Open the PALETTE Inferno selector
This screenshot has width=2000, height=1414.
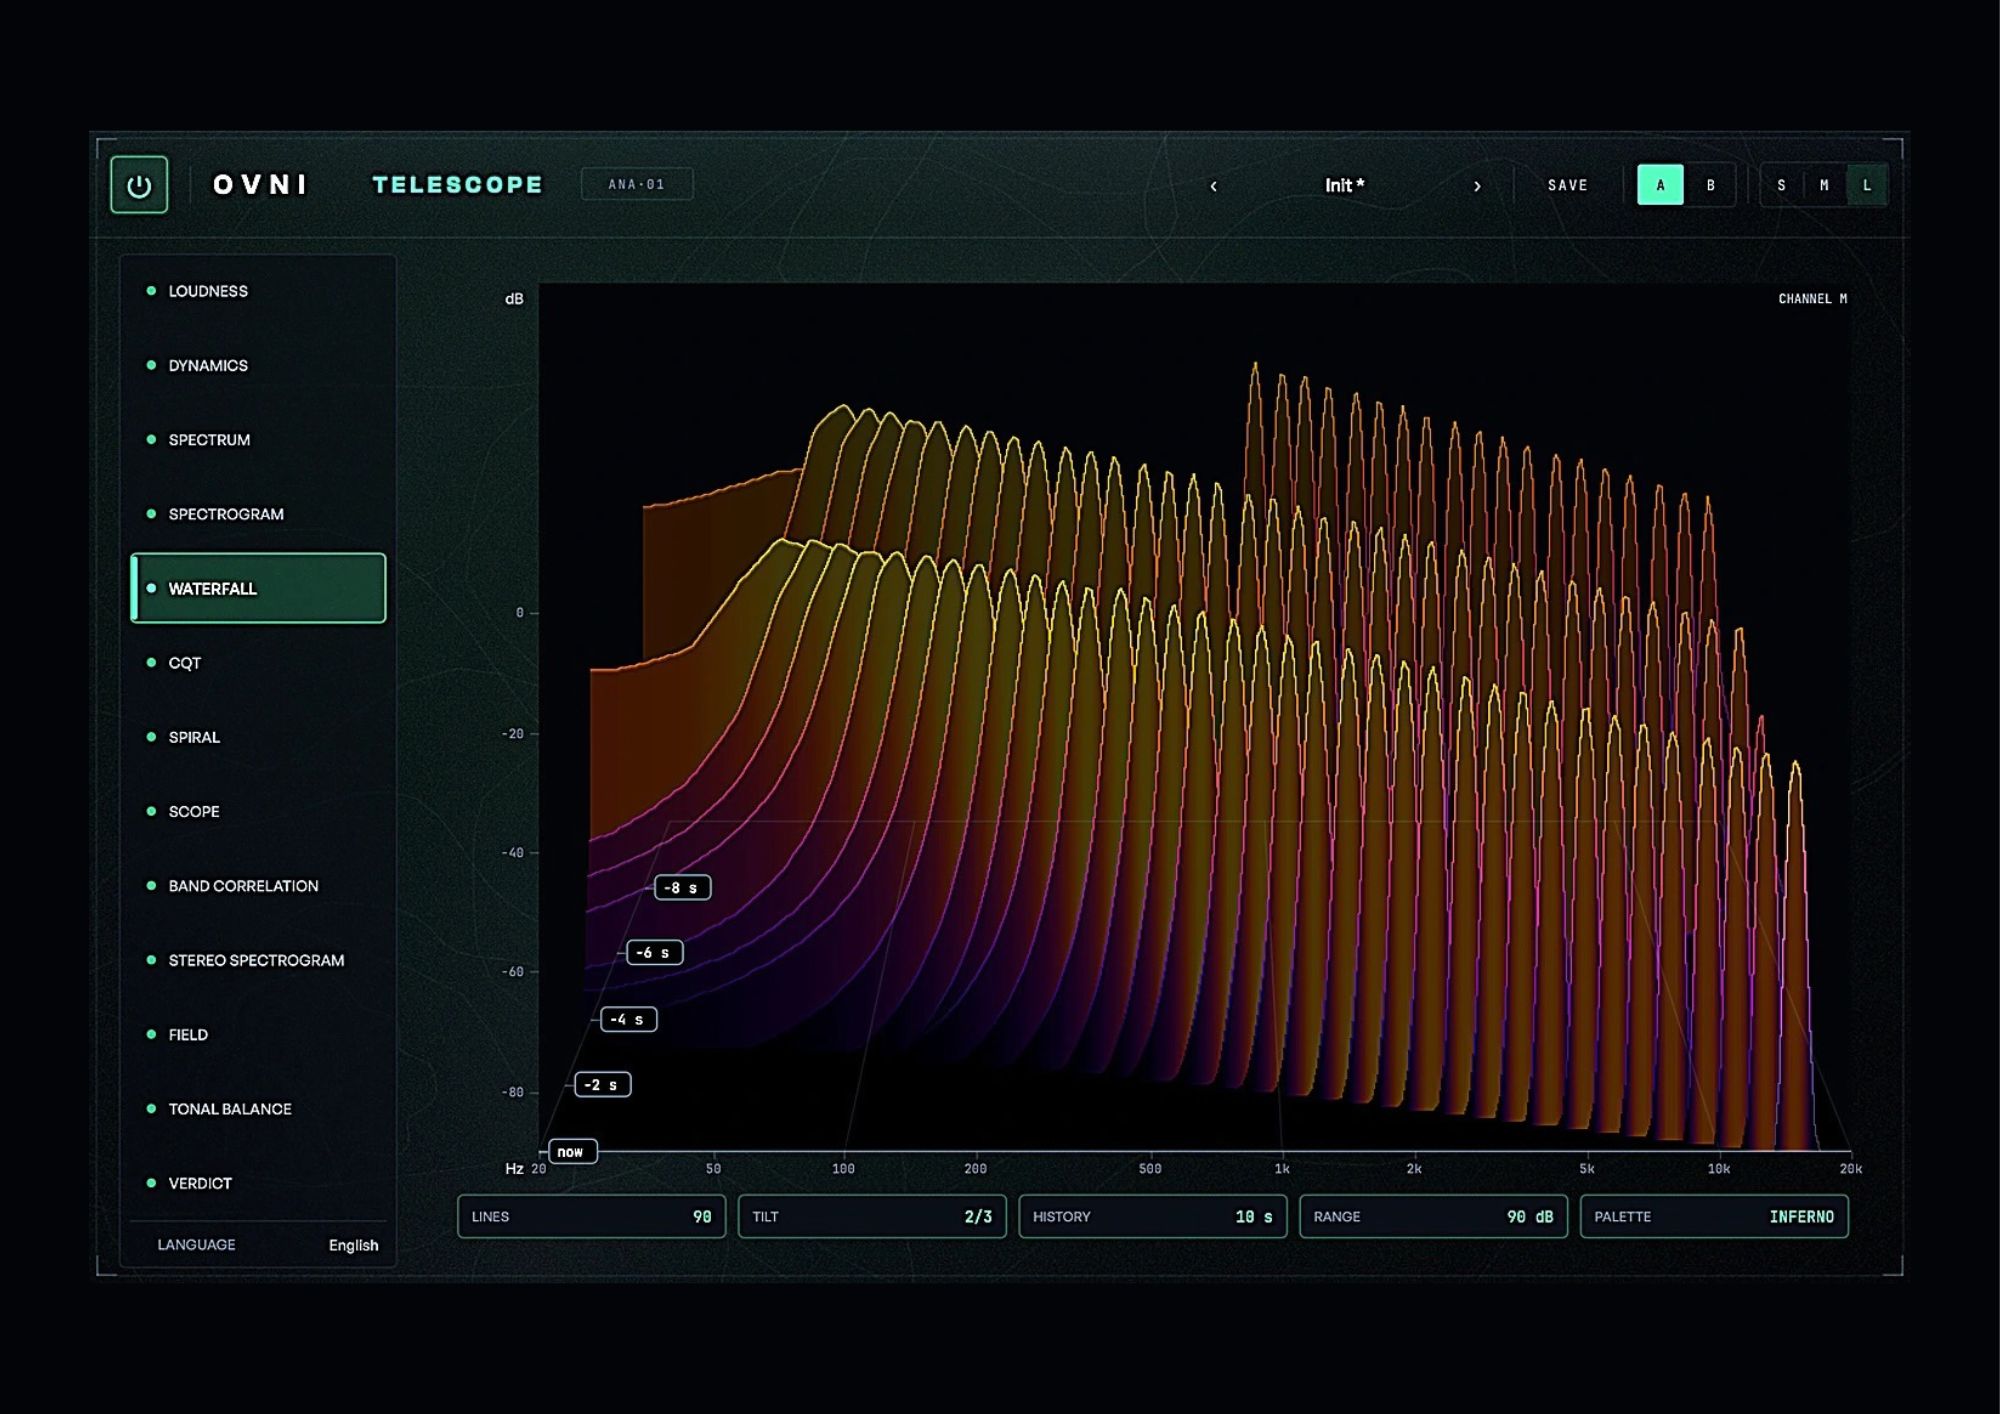click(1714, 1216)
